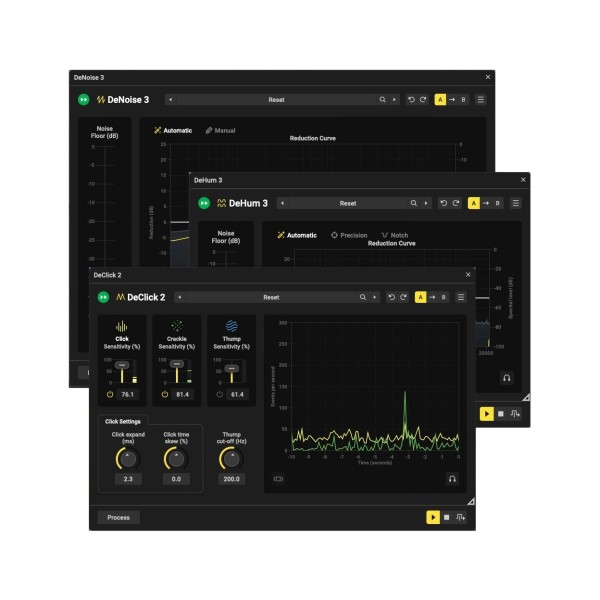600x600 pixels.
Task: Toggle DeHum 3 green bypass button
Action: (x=204, y=203)
